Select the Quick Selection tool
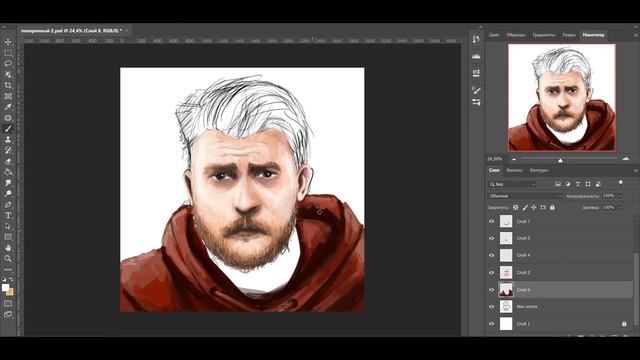This screenshot has height=360, width=640. click(8, 75)
